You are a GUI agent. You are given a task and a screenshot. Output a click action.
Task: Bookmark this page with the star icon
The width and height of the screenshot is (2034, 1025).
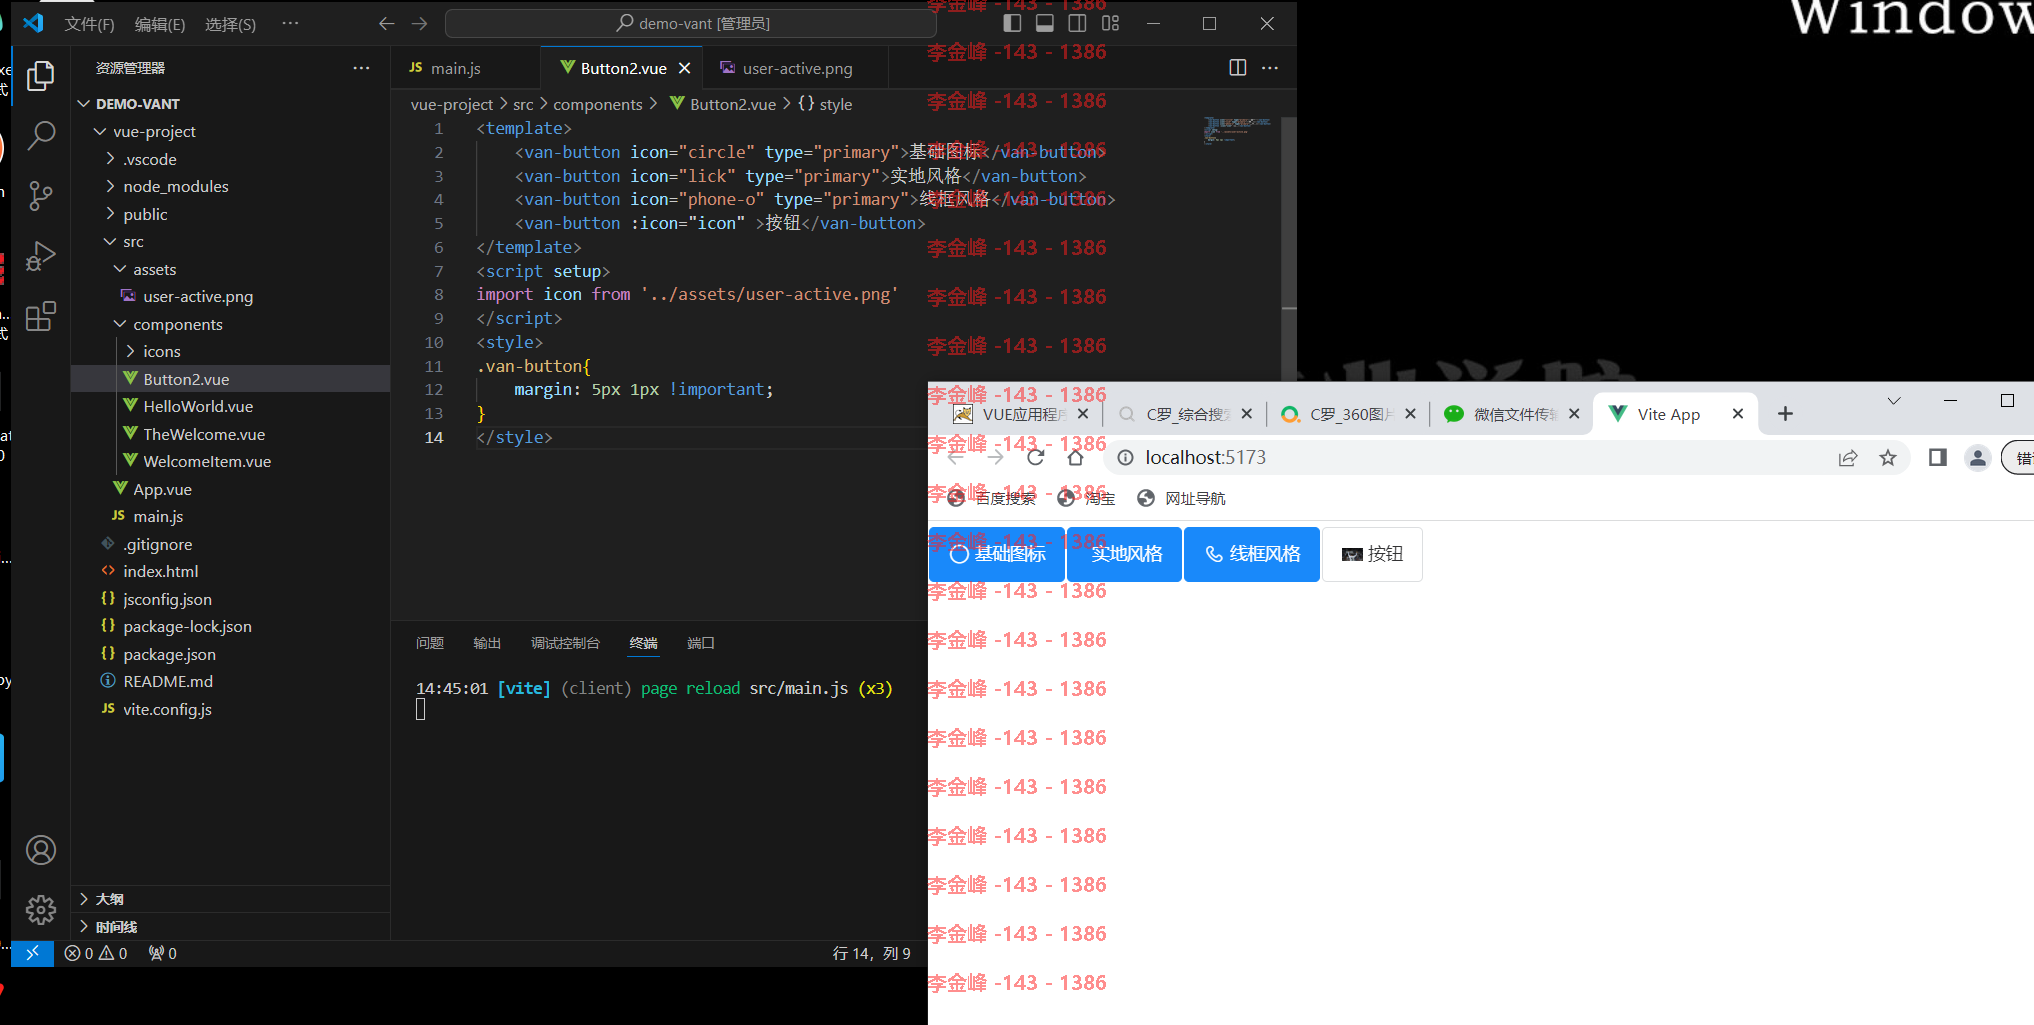point(1887,457)
